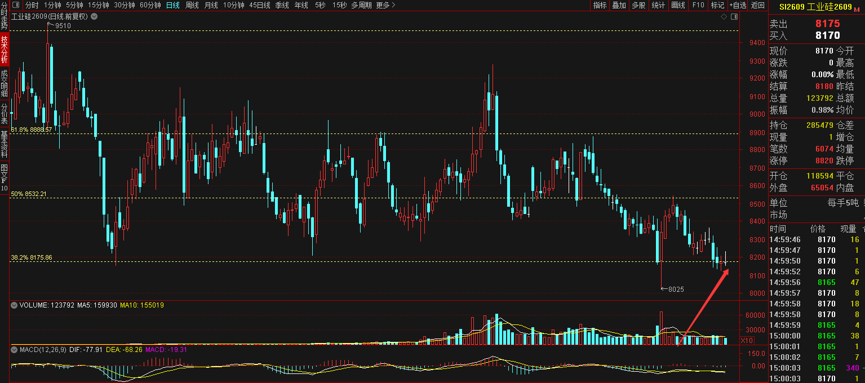The height and width of the screenshot is (383, 865).
Task: Click the 38.2% 8175.86 Fibonacci line label
Action: click(31, 257)
